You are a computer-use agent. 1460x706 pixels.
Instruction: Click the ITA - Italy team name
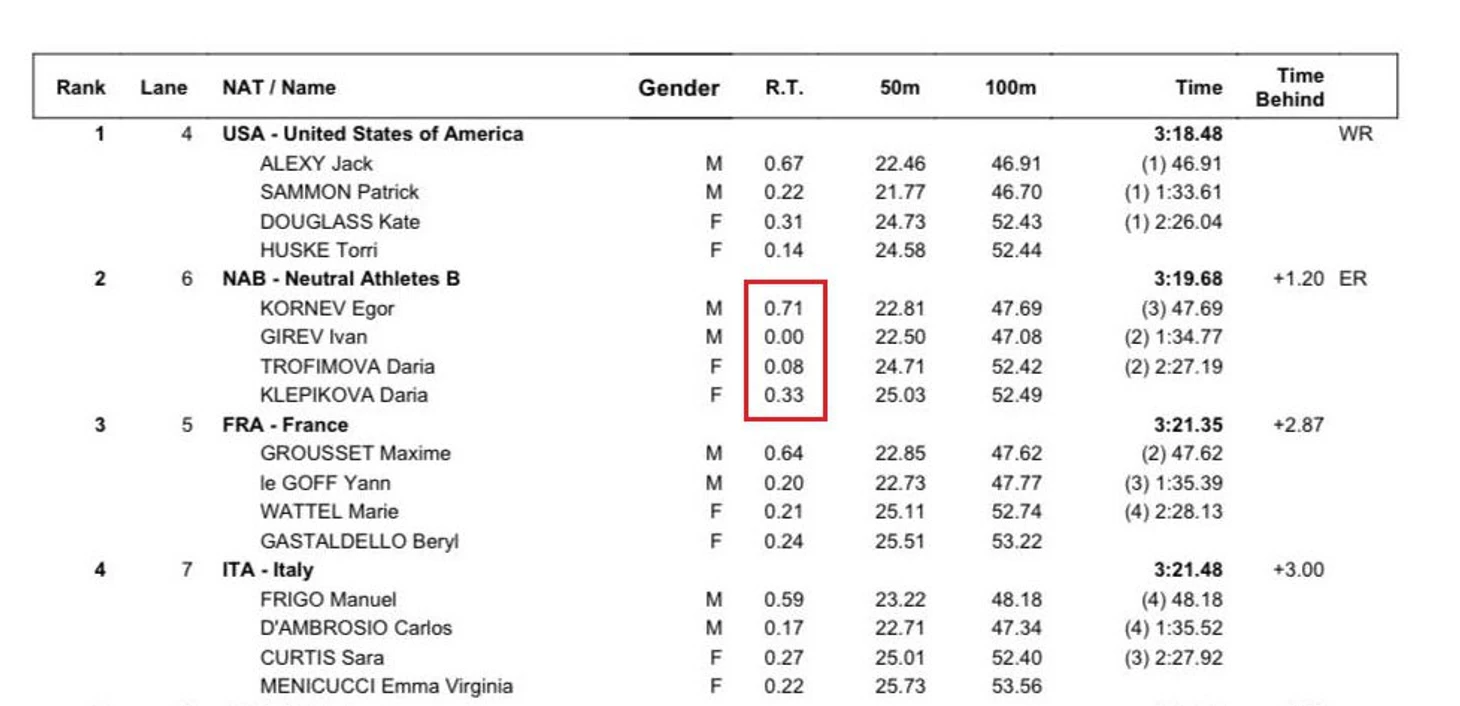267,570
